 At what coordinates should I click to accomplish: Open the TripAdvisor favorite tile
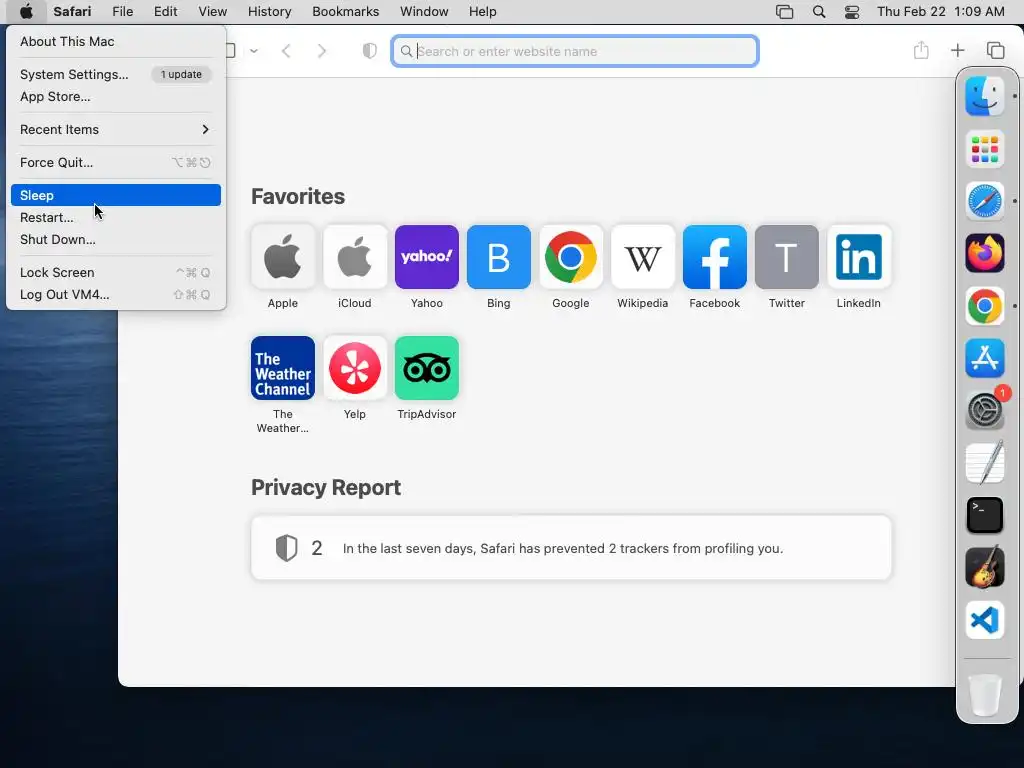426,368
